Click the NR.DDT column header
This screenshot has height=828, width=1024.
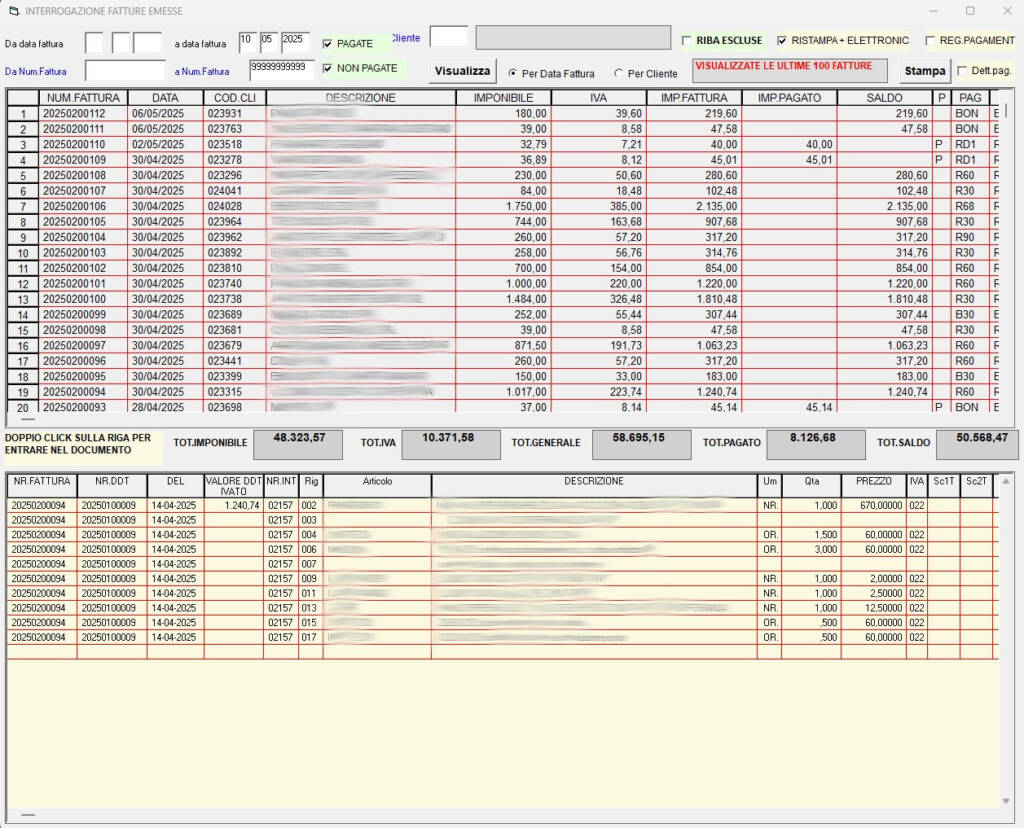coord(112,486)
